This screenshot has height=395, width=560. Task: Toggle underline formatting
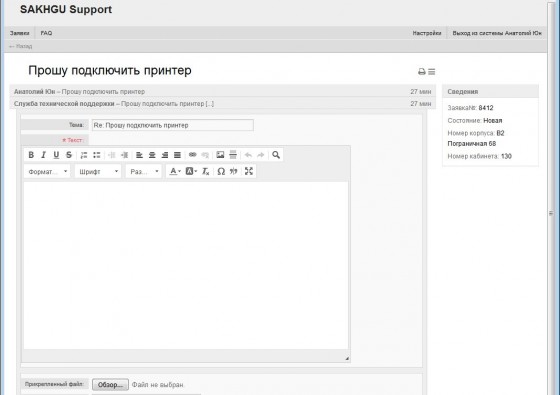coord(56,155)
